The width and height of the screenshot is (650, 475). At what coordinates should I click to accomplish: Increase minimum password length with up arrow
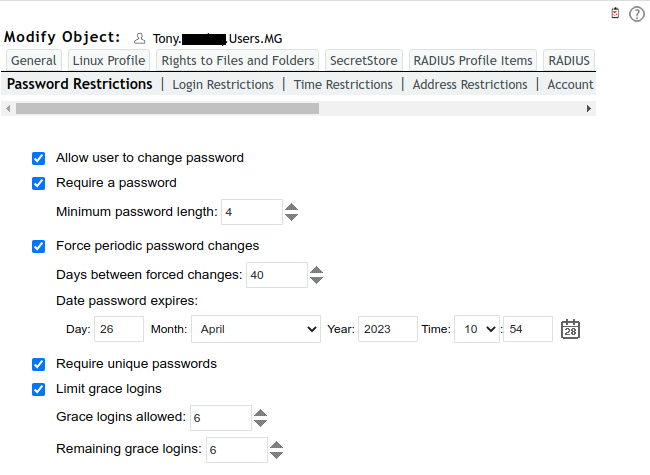[x=292, y=207]
